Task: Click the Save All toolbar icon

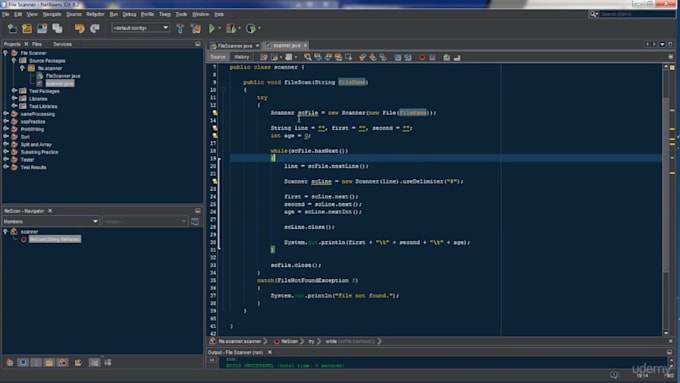Action: pos(57,29)
